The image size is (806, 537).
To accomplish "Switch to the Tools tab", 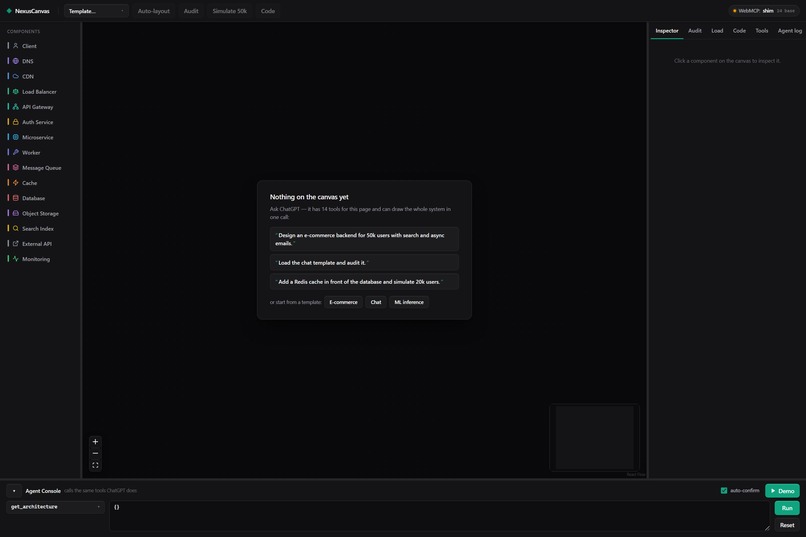I will pos(762,31).
